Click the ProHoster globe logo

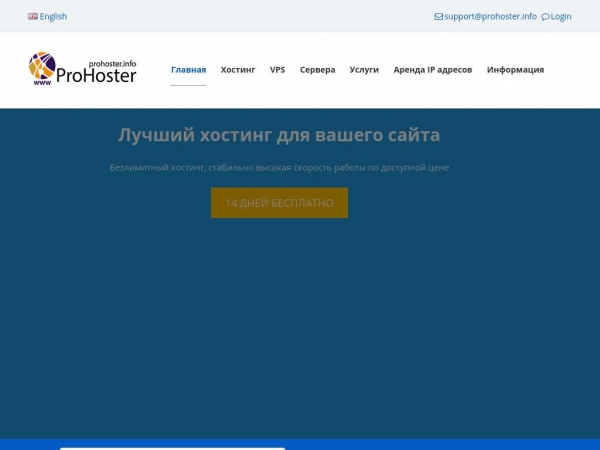(x=42, y=68)
